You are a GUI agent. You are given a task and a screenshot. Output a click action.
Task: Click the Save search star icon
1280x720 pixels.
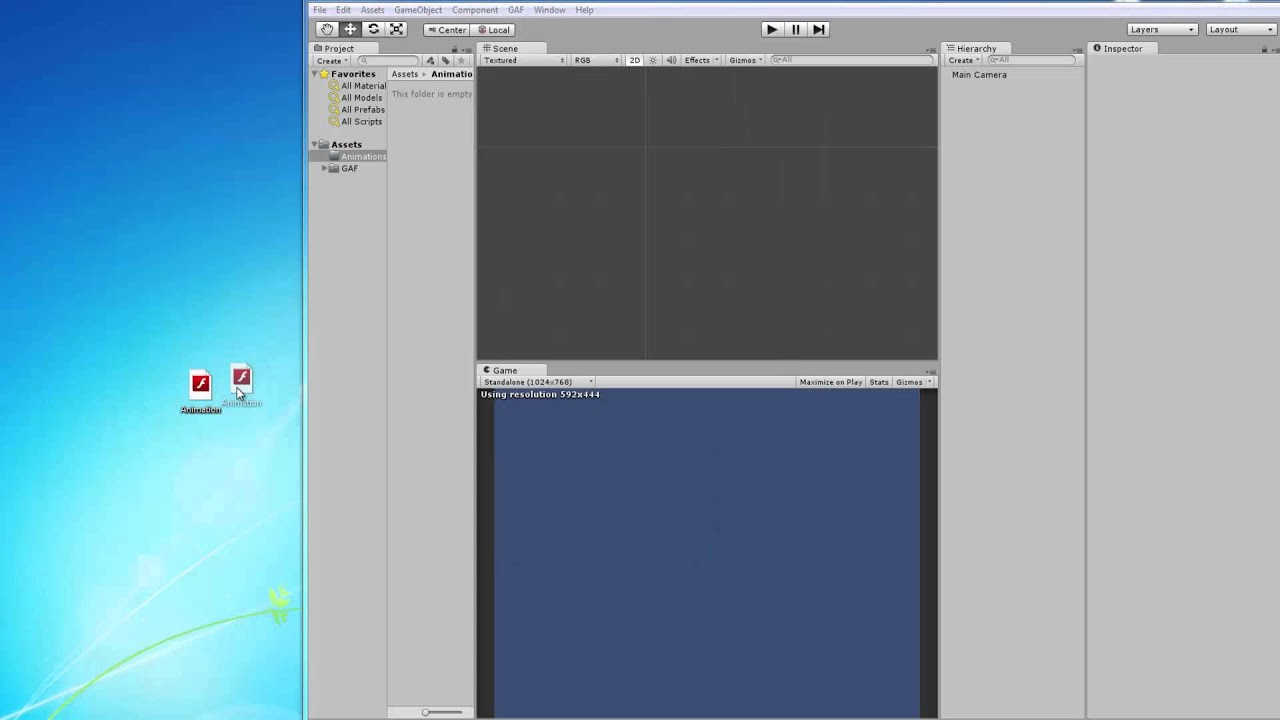coord(461,61)
